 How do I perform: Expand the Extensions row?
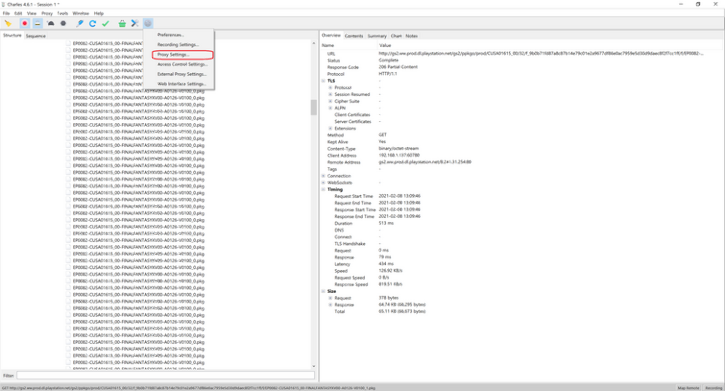(330, 128)
